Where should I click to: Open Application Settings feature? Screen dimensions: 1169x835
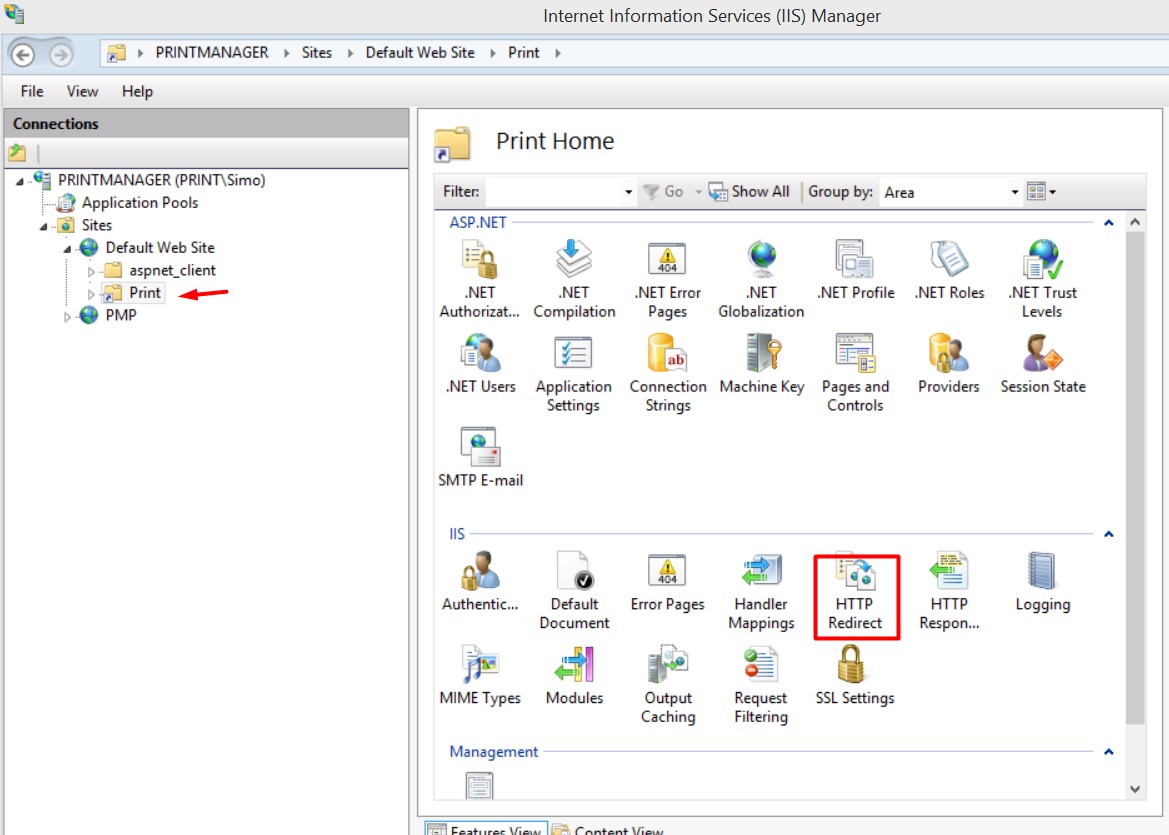pos(573,373)
